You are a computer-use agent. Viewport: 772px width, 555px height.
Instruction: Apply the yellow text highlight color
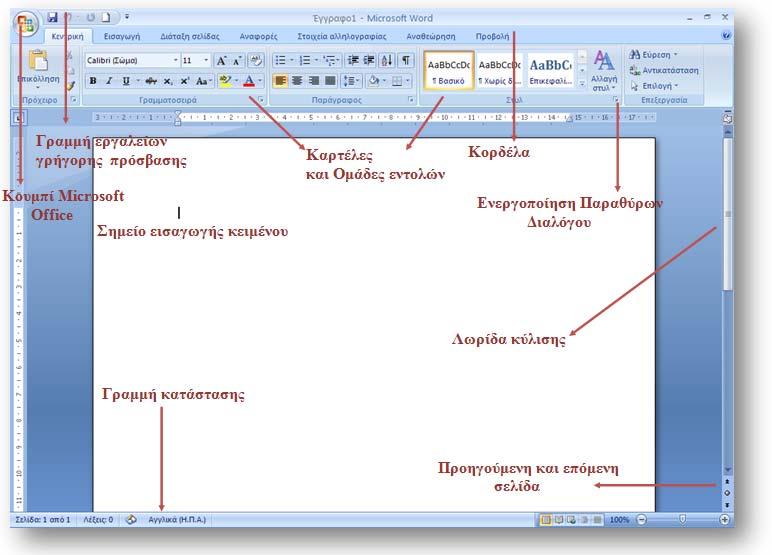click(225, 81)
